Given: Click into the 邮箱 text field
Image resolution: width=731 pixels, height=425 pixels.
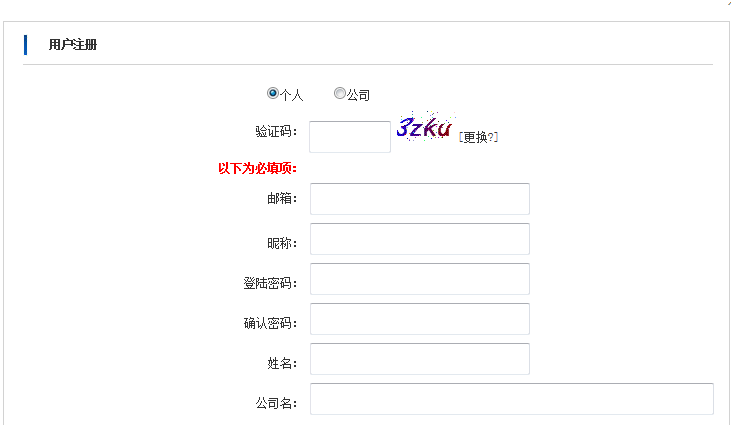Looking at the screenshot, I should pos(420,199).
